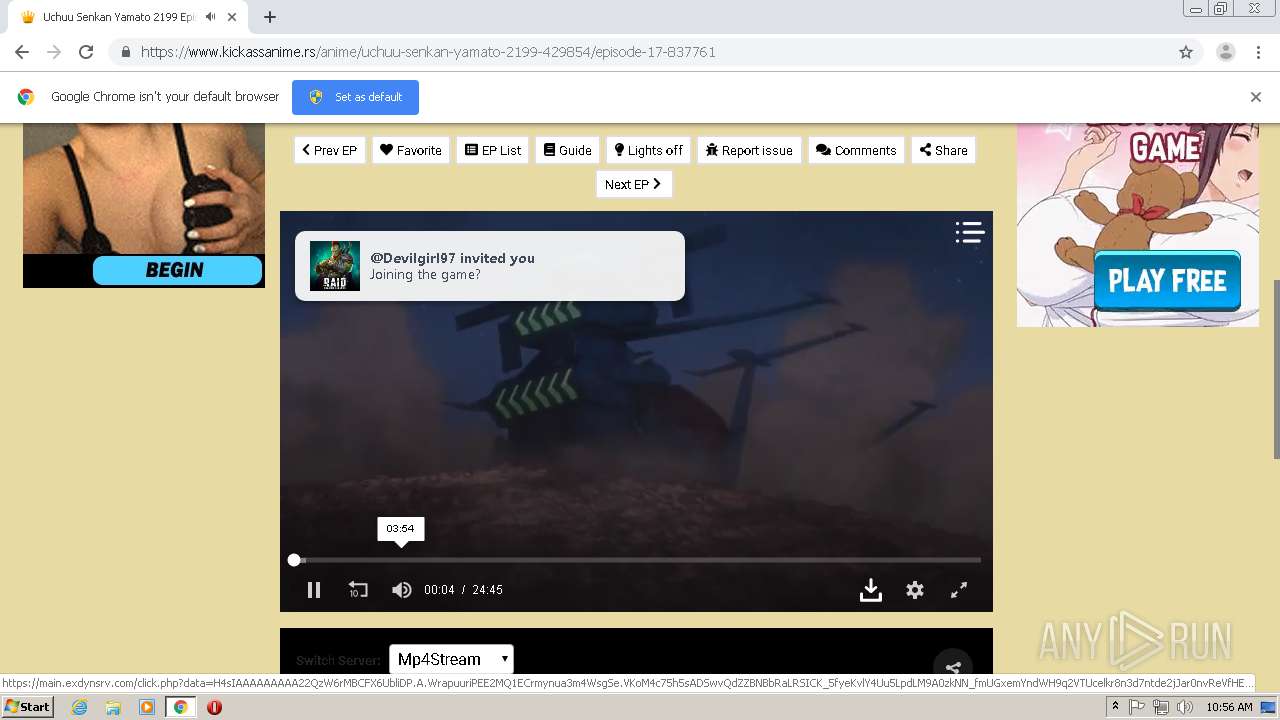This screenshot has height=720, width=1280.
Task: Open the EP List
Action: (x=493, y=150)
